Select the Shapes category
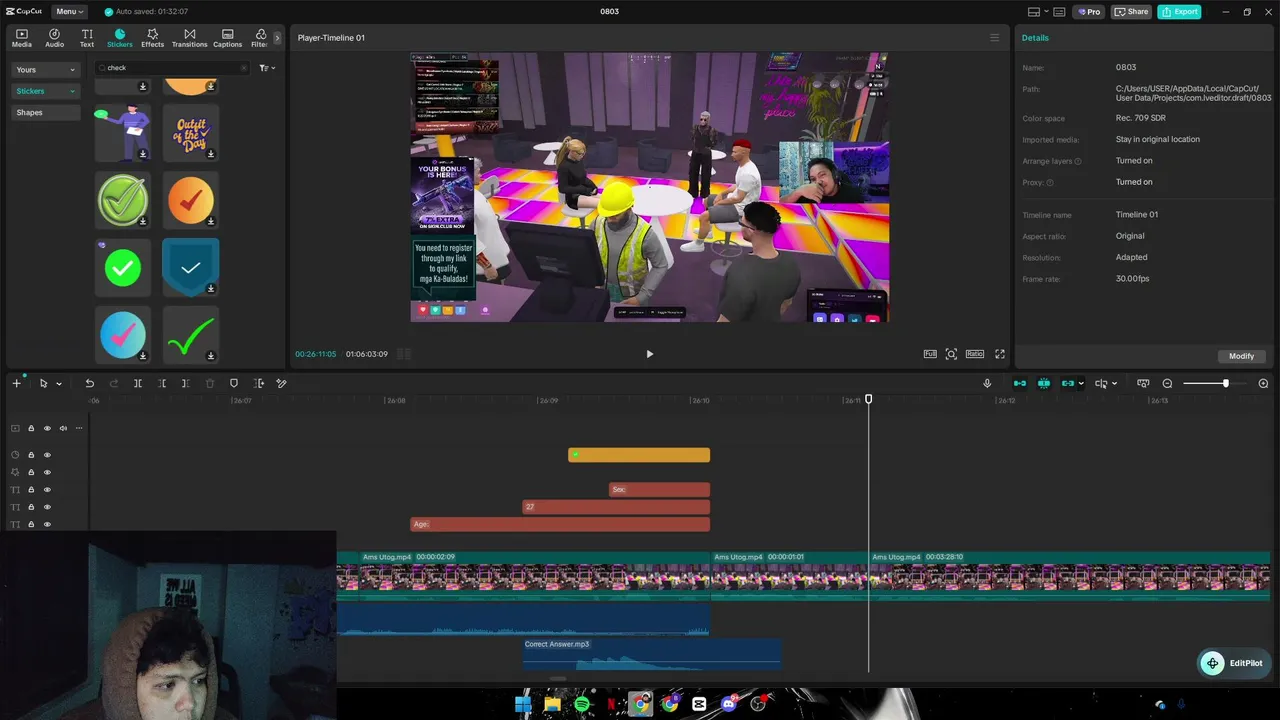The width and height of the screenshot is (1280, 720). (45, 112)
